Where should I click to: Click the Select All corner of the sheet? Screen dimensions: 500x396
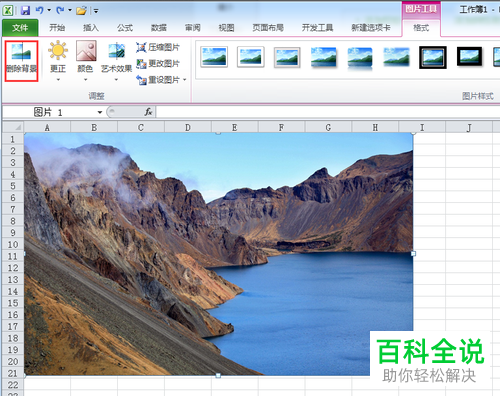(13, 127)
